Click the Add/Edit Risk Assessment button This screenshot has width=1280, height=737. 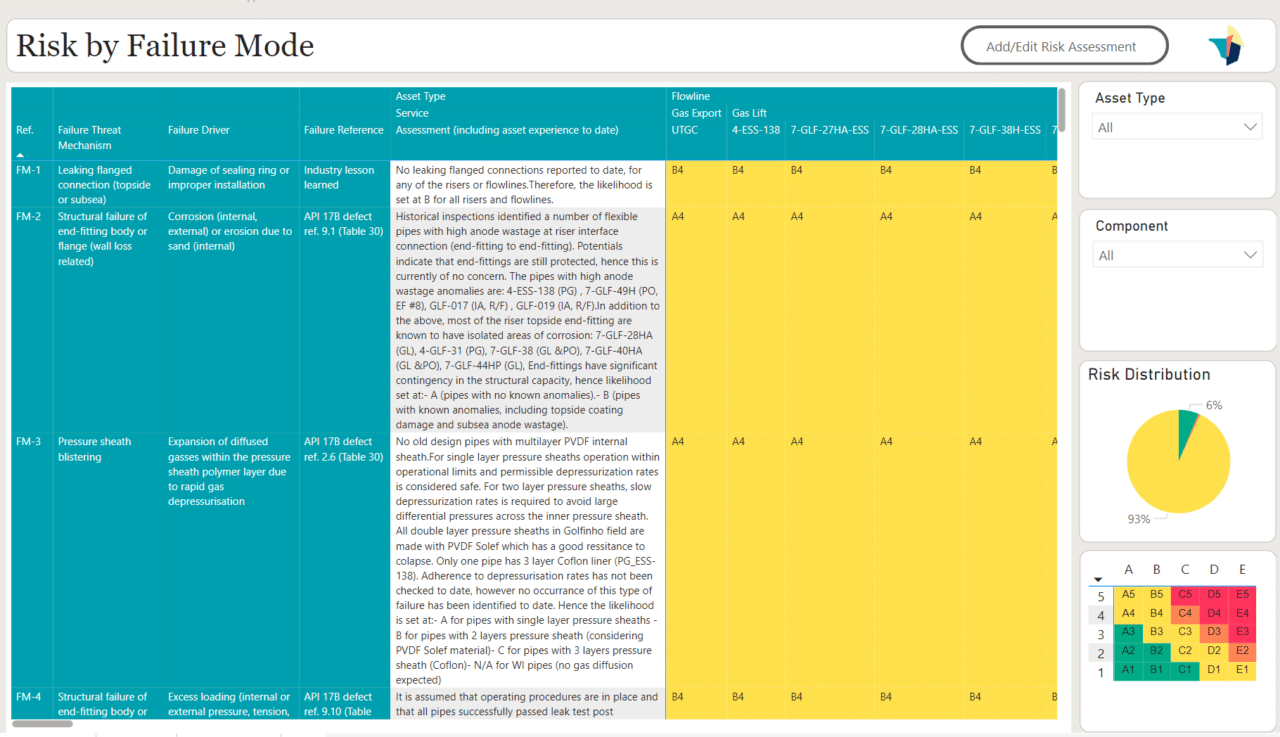[1064, 46]
